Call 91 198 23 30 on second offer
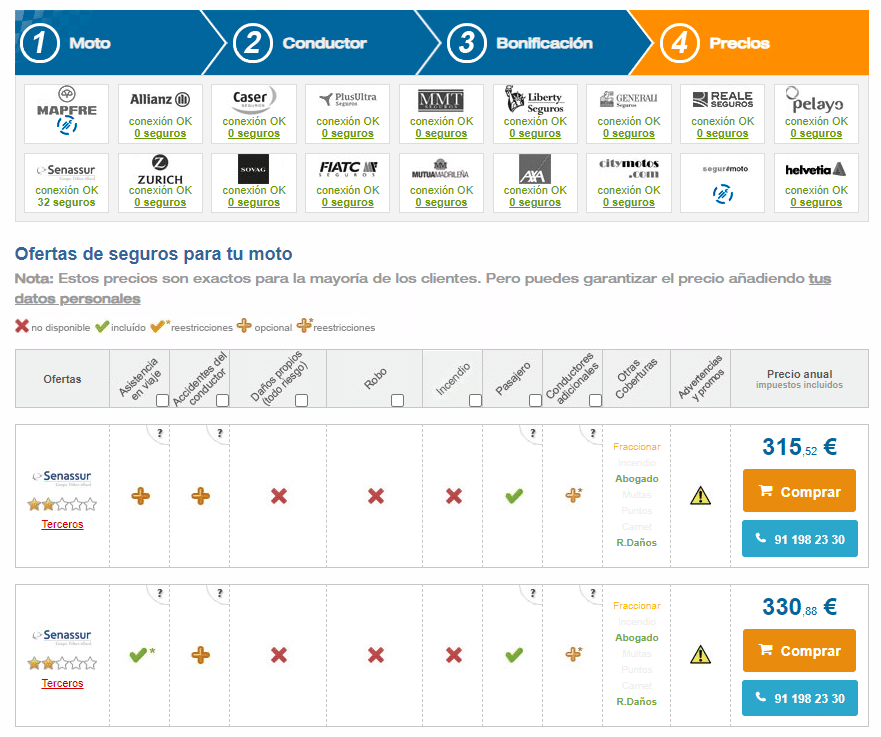The height and width of the screenshot is (737, 881). [799, 699]
